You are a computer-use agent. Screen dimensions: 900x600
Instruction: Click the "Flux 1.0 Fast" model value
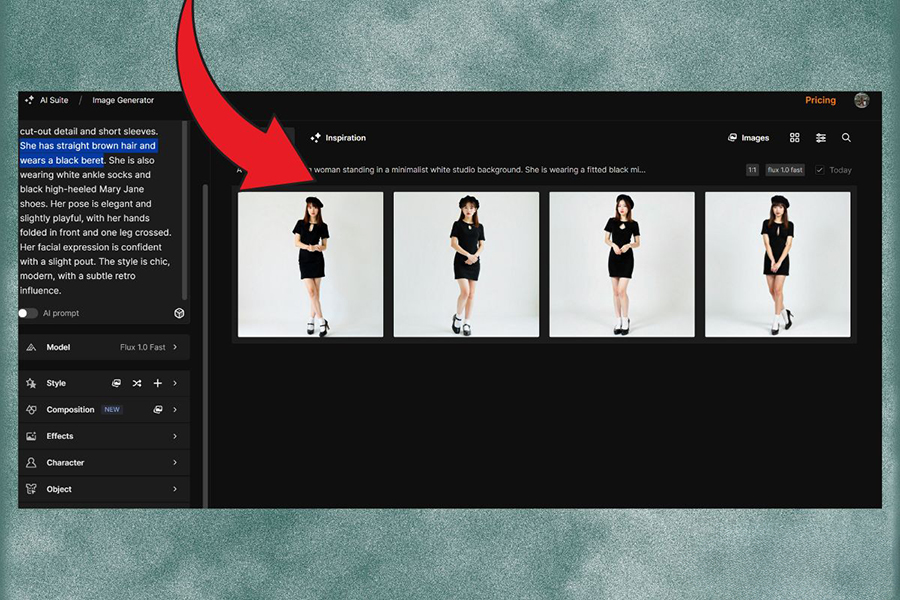(x=142, y=347)
